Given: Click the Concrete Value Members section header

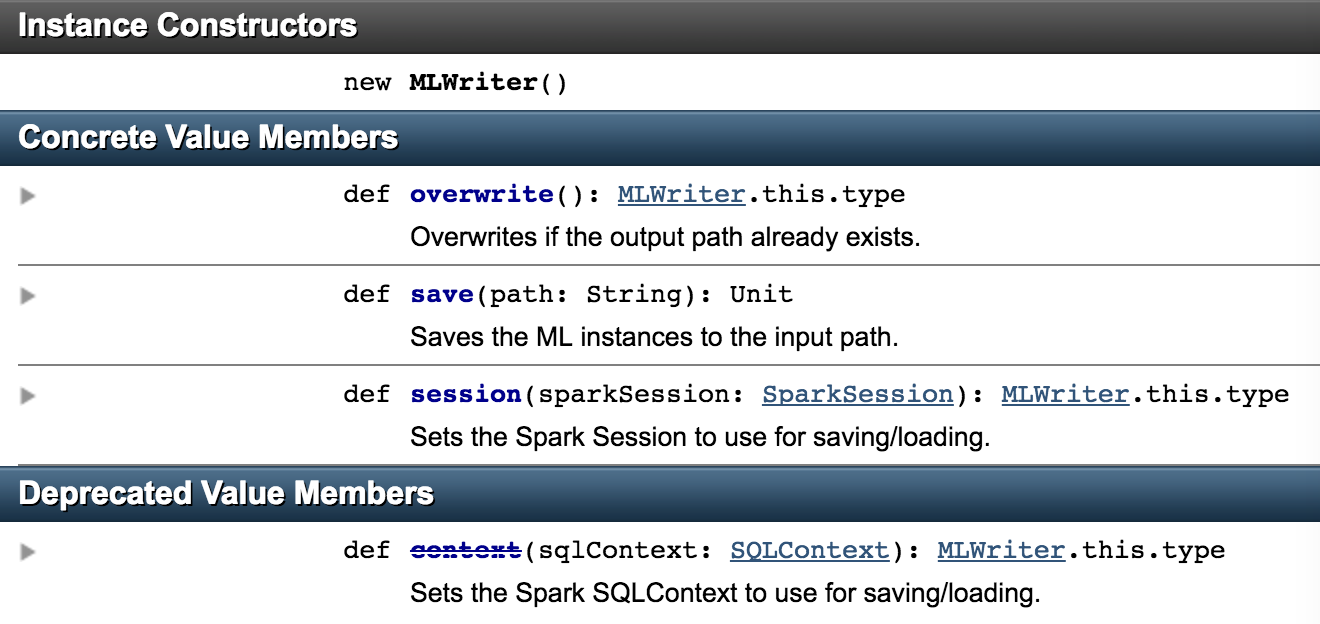Looking at the screenshot, I should pos(208,138).
